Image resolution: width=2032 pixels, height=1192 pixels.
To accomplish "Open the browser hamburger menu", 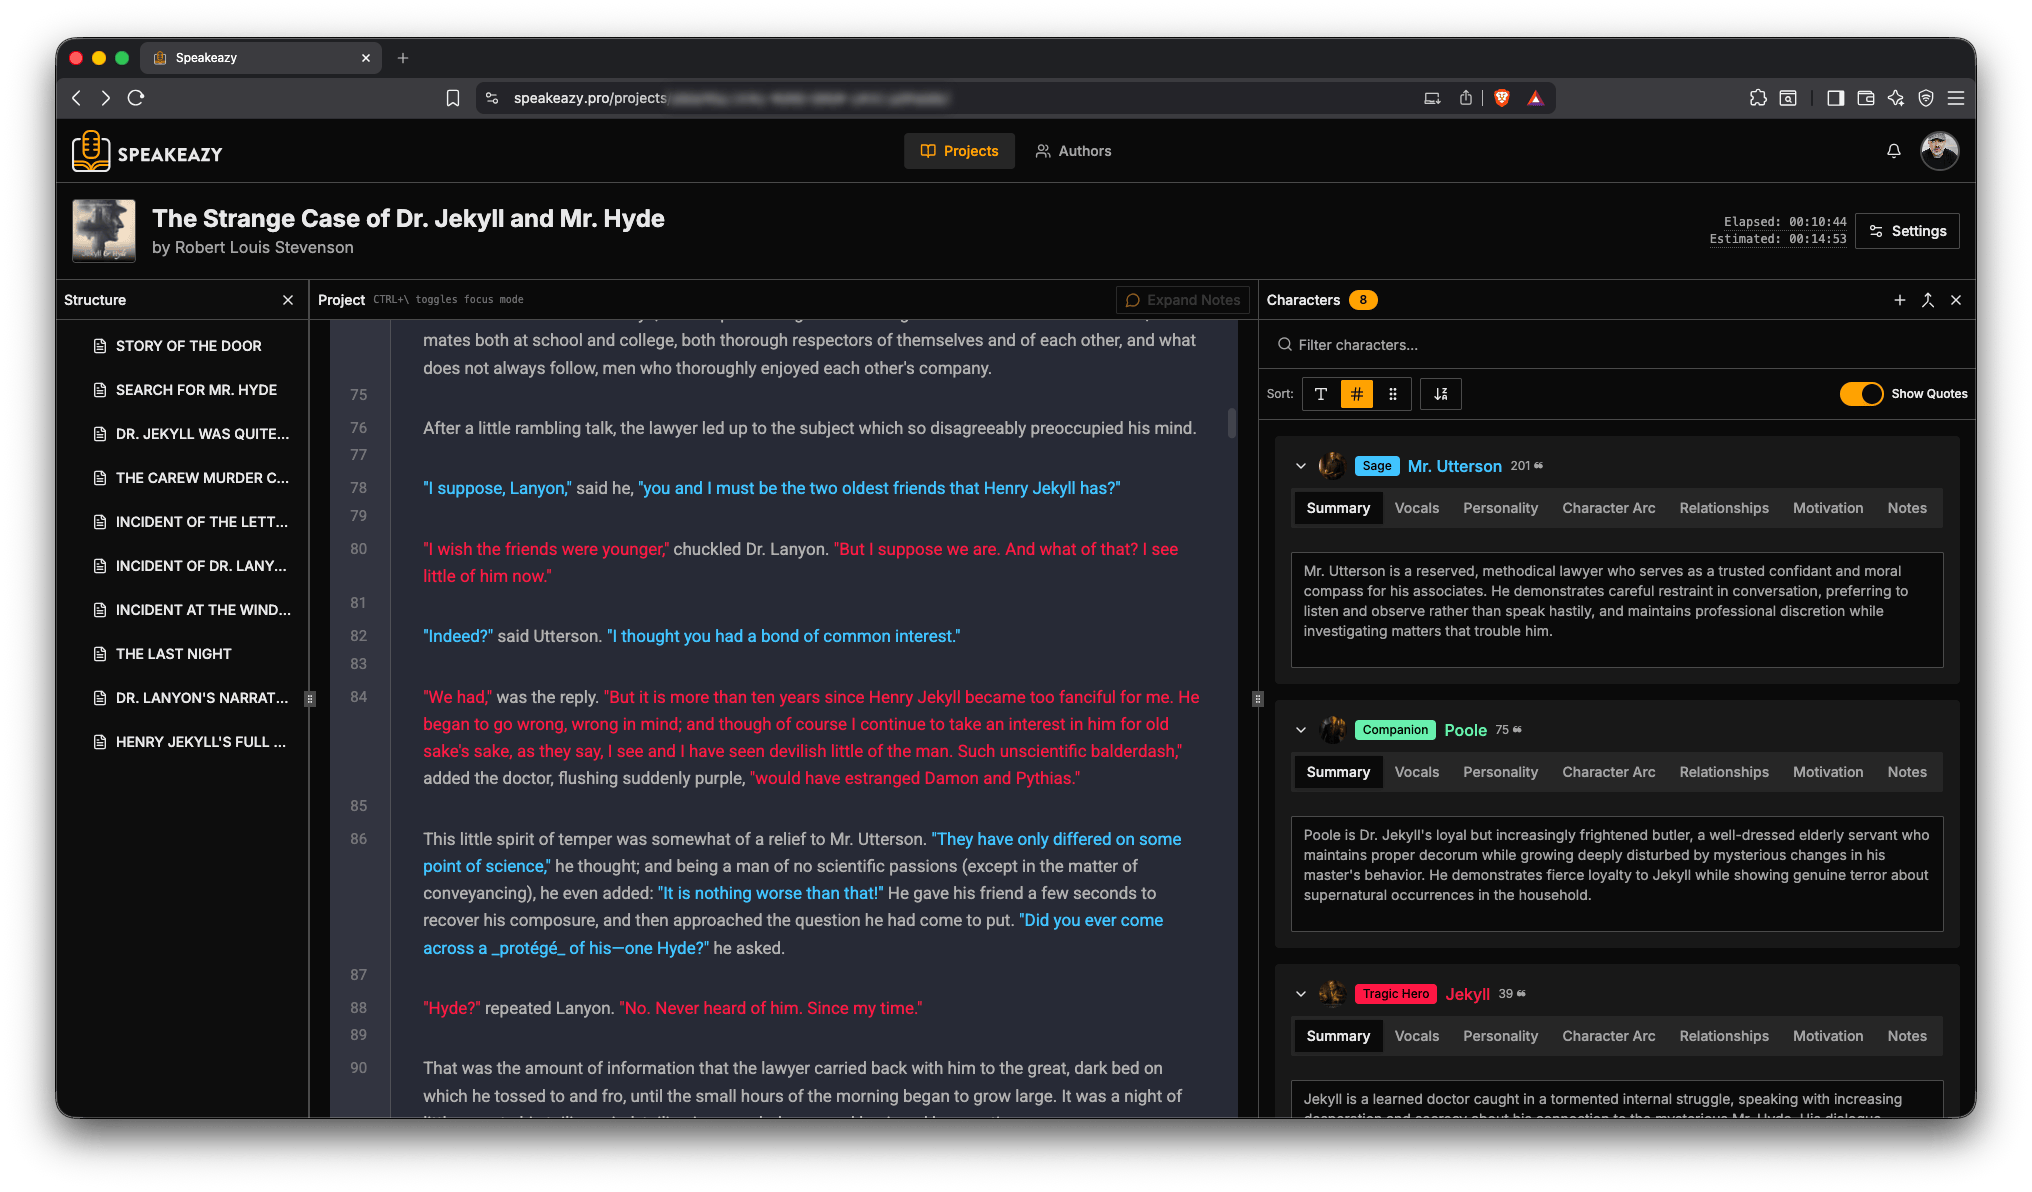I will point(1956,98).
